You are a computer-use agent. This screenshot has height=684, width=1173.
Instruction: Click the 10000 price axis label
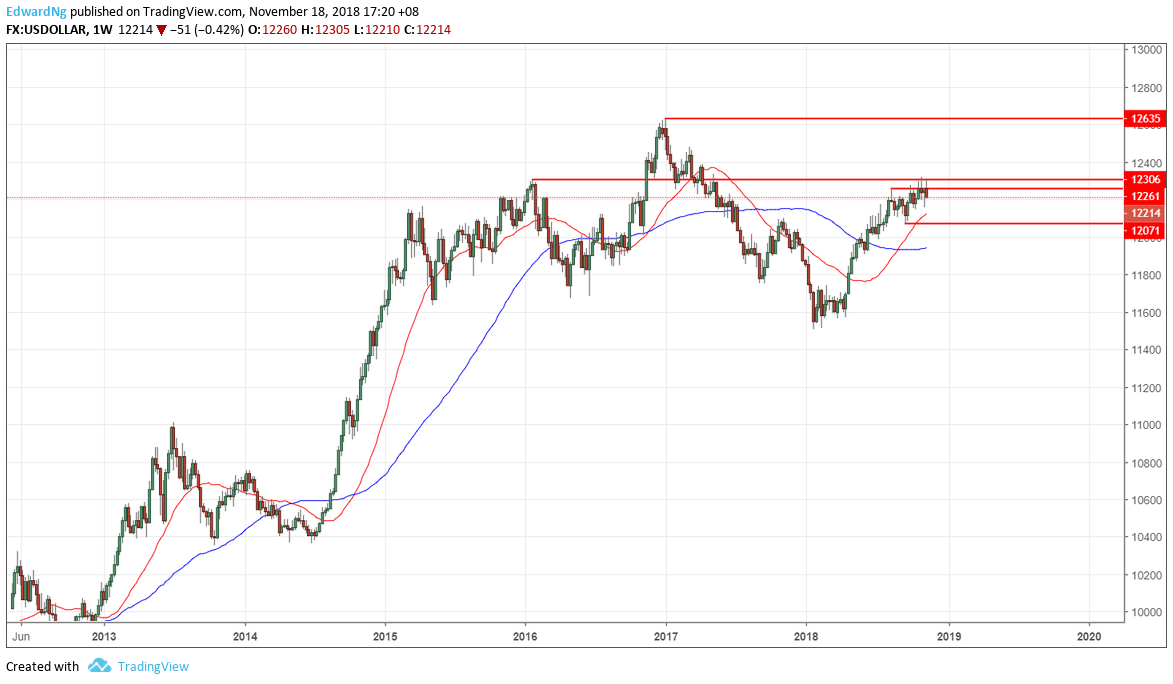(1147, 612)
